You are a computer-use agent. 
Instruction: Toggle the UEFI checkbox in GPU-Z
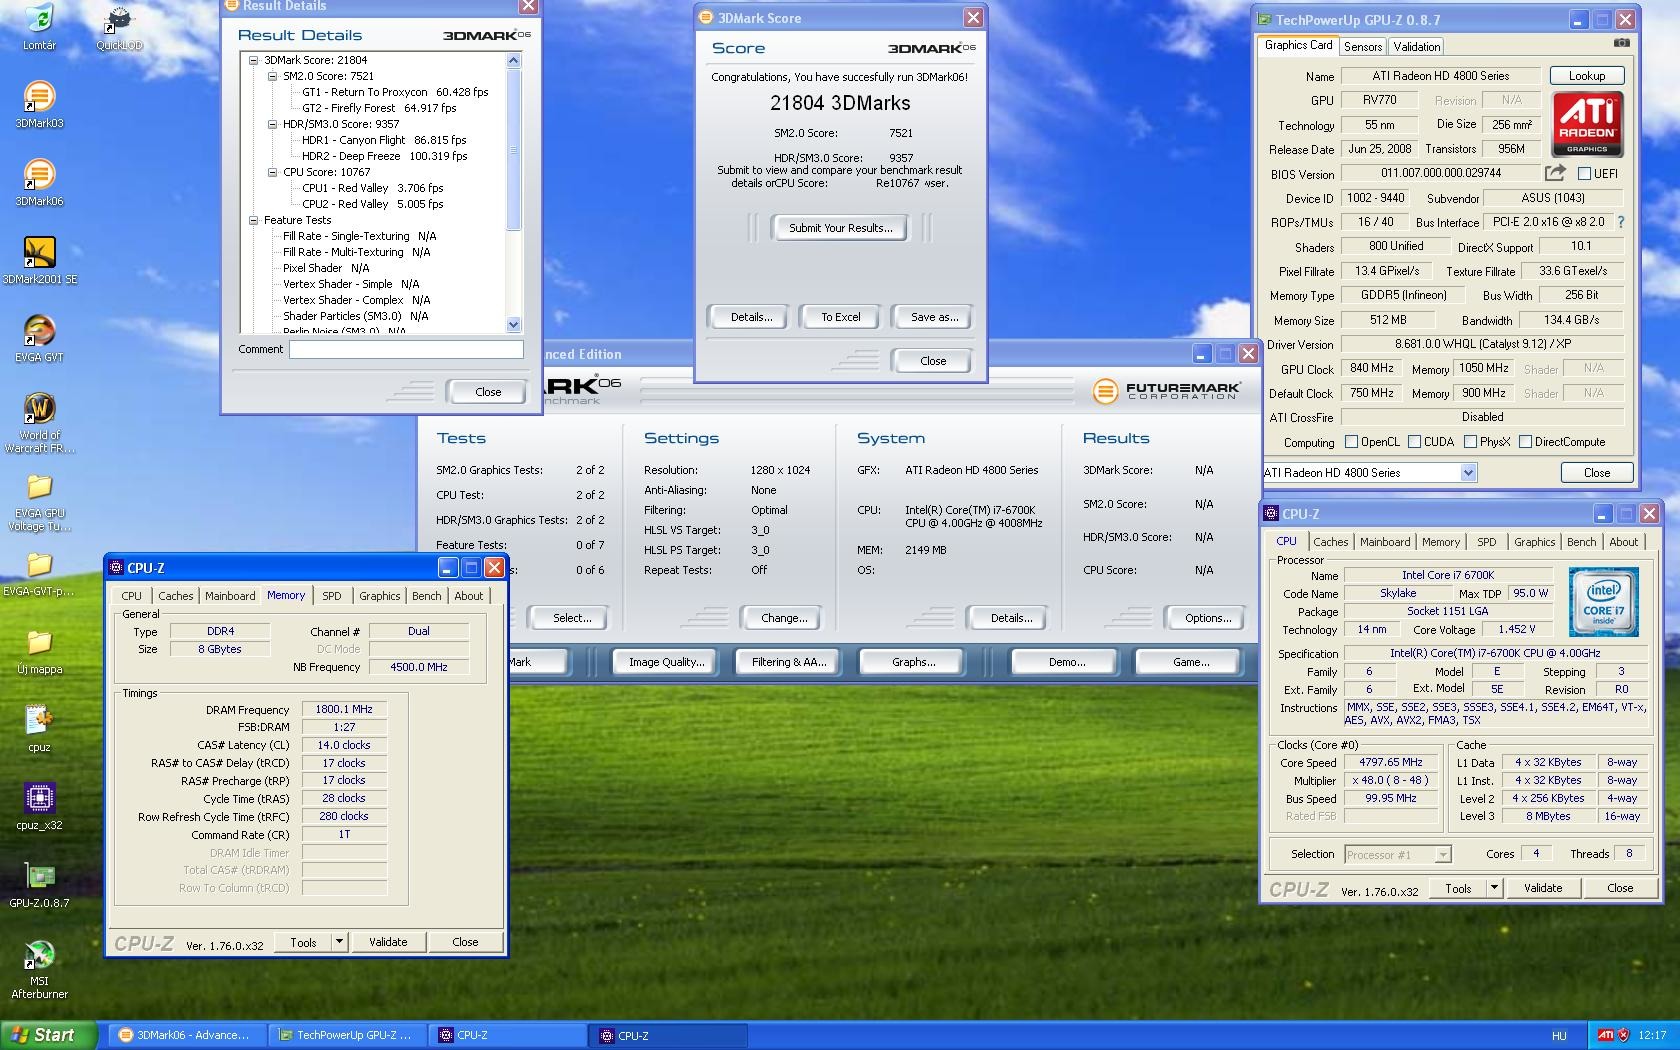pos(1584,173)
